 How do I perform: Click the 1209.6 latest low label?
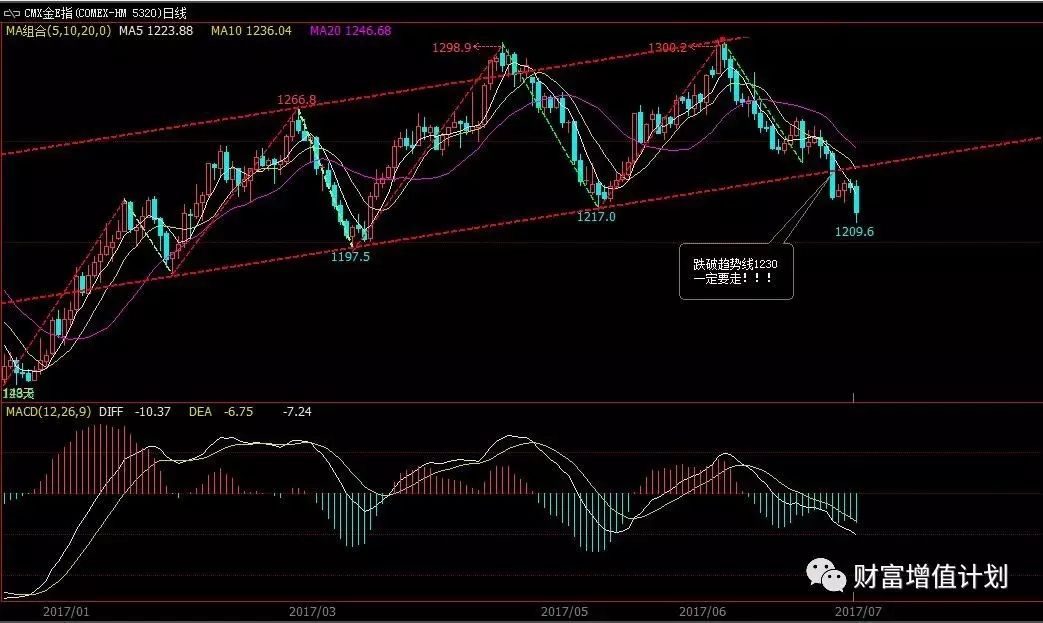pyautogui.click(x=854, y=232)
